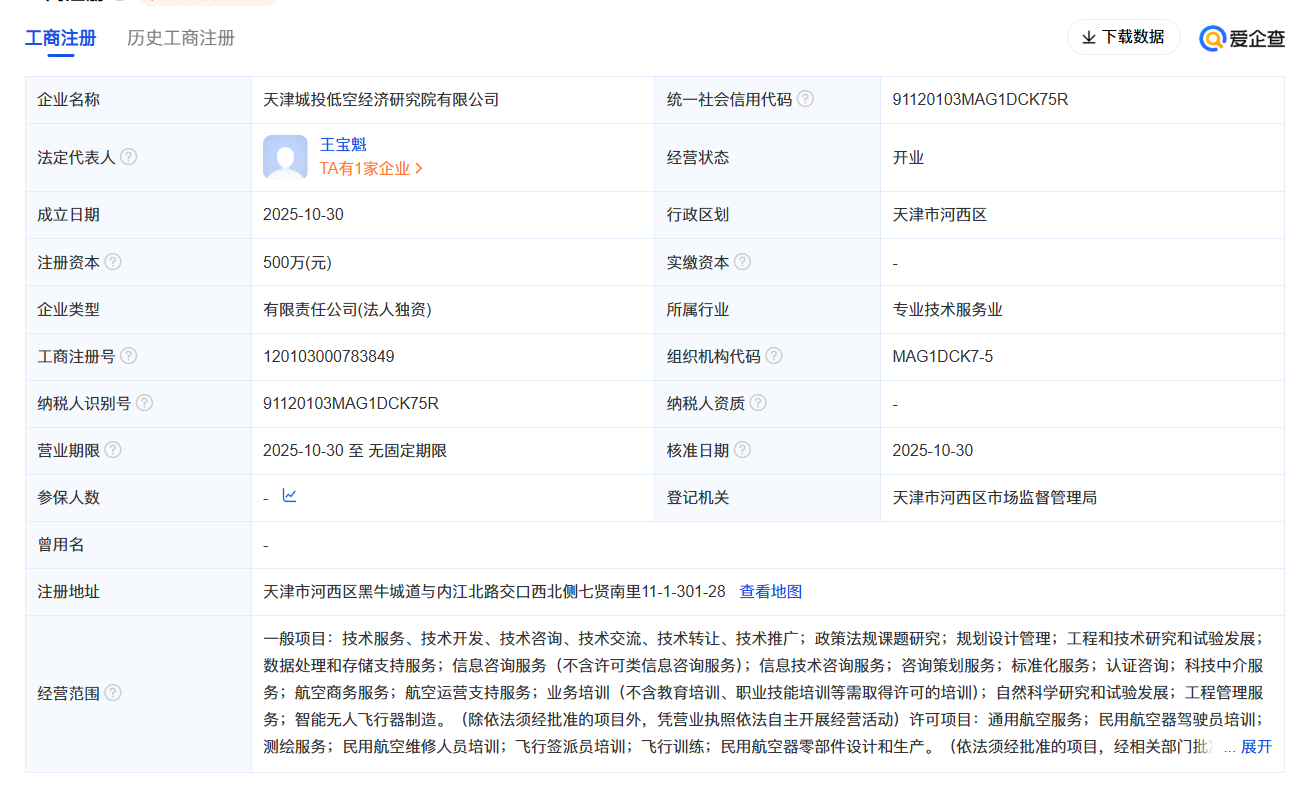Click the 下载数据 button
The image size is (1310, 805).
pos(1123,37)
